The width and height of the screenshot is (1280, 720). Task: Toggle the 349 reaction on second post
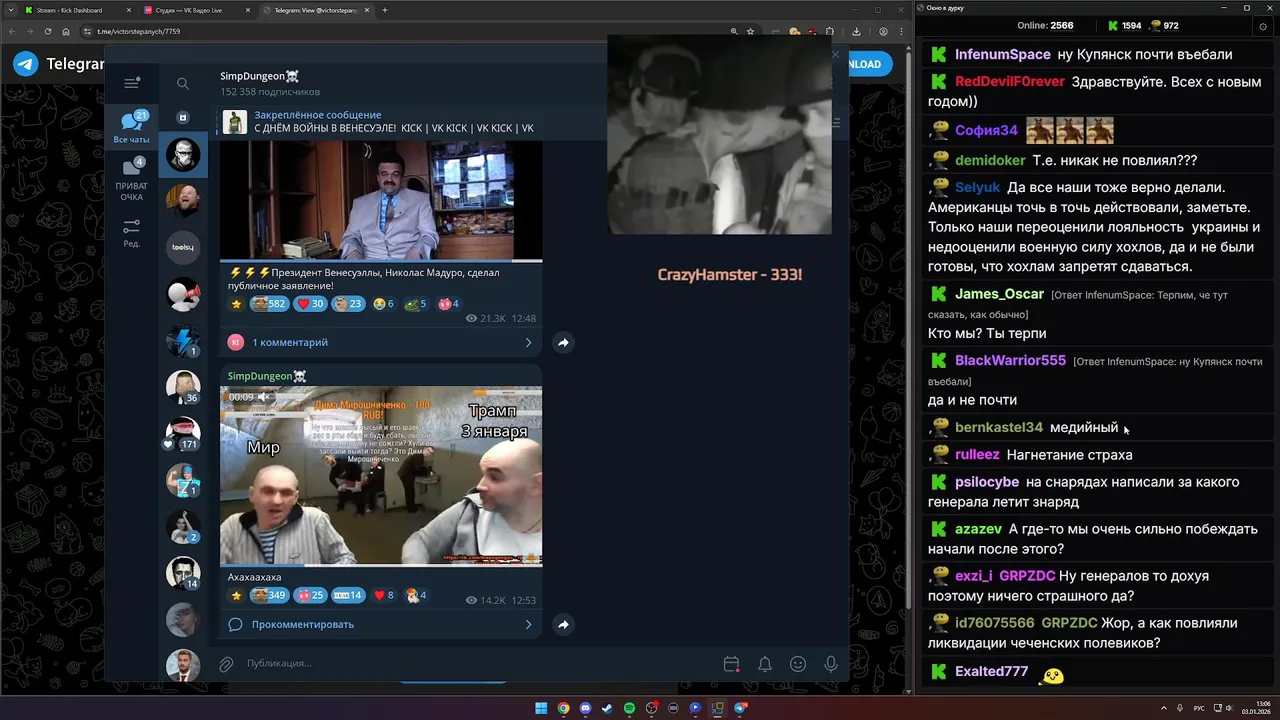[268, 595]
